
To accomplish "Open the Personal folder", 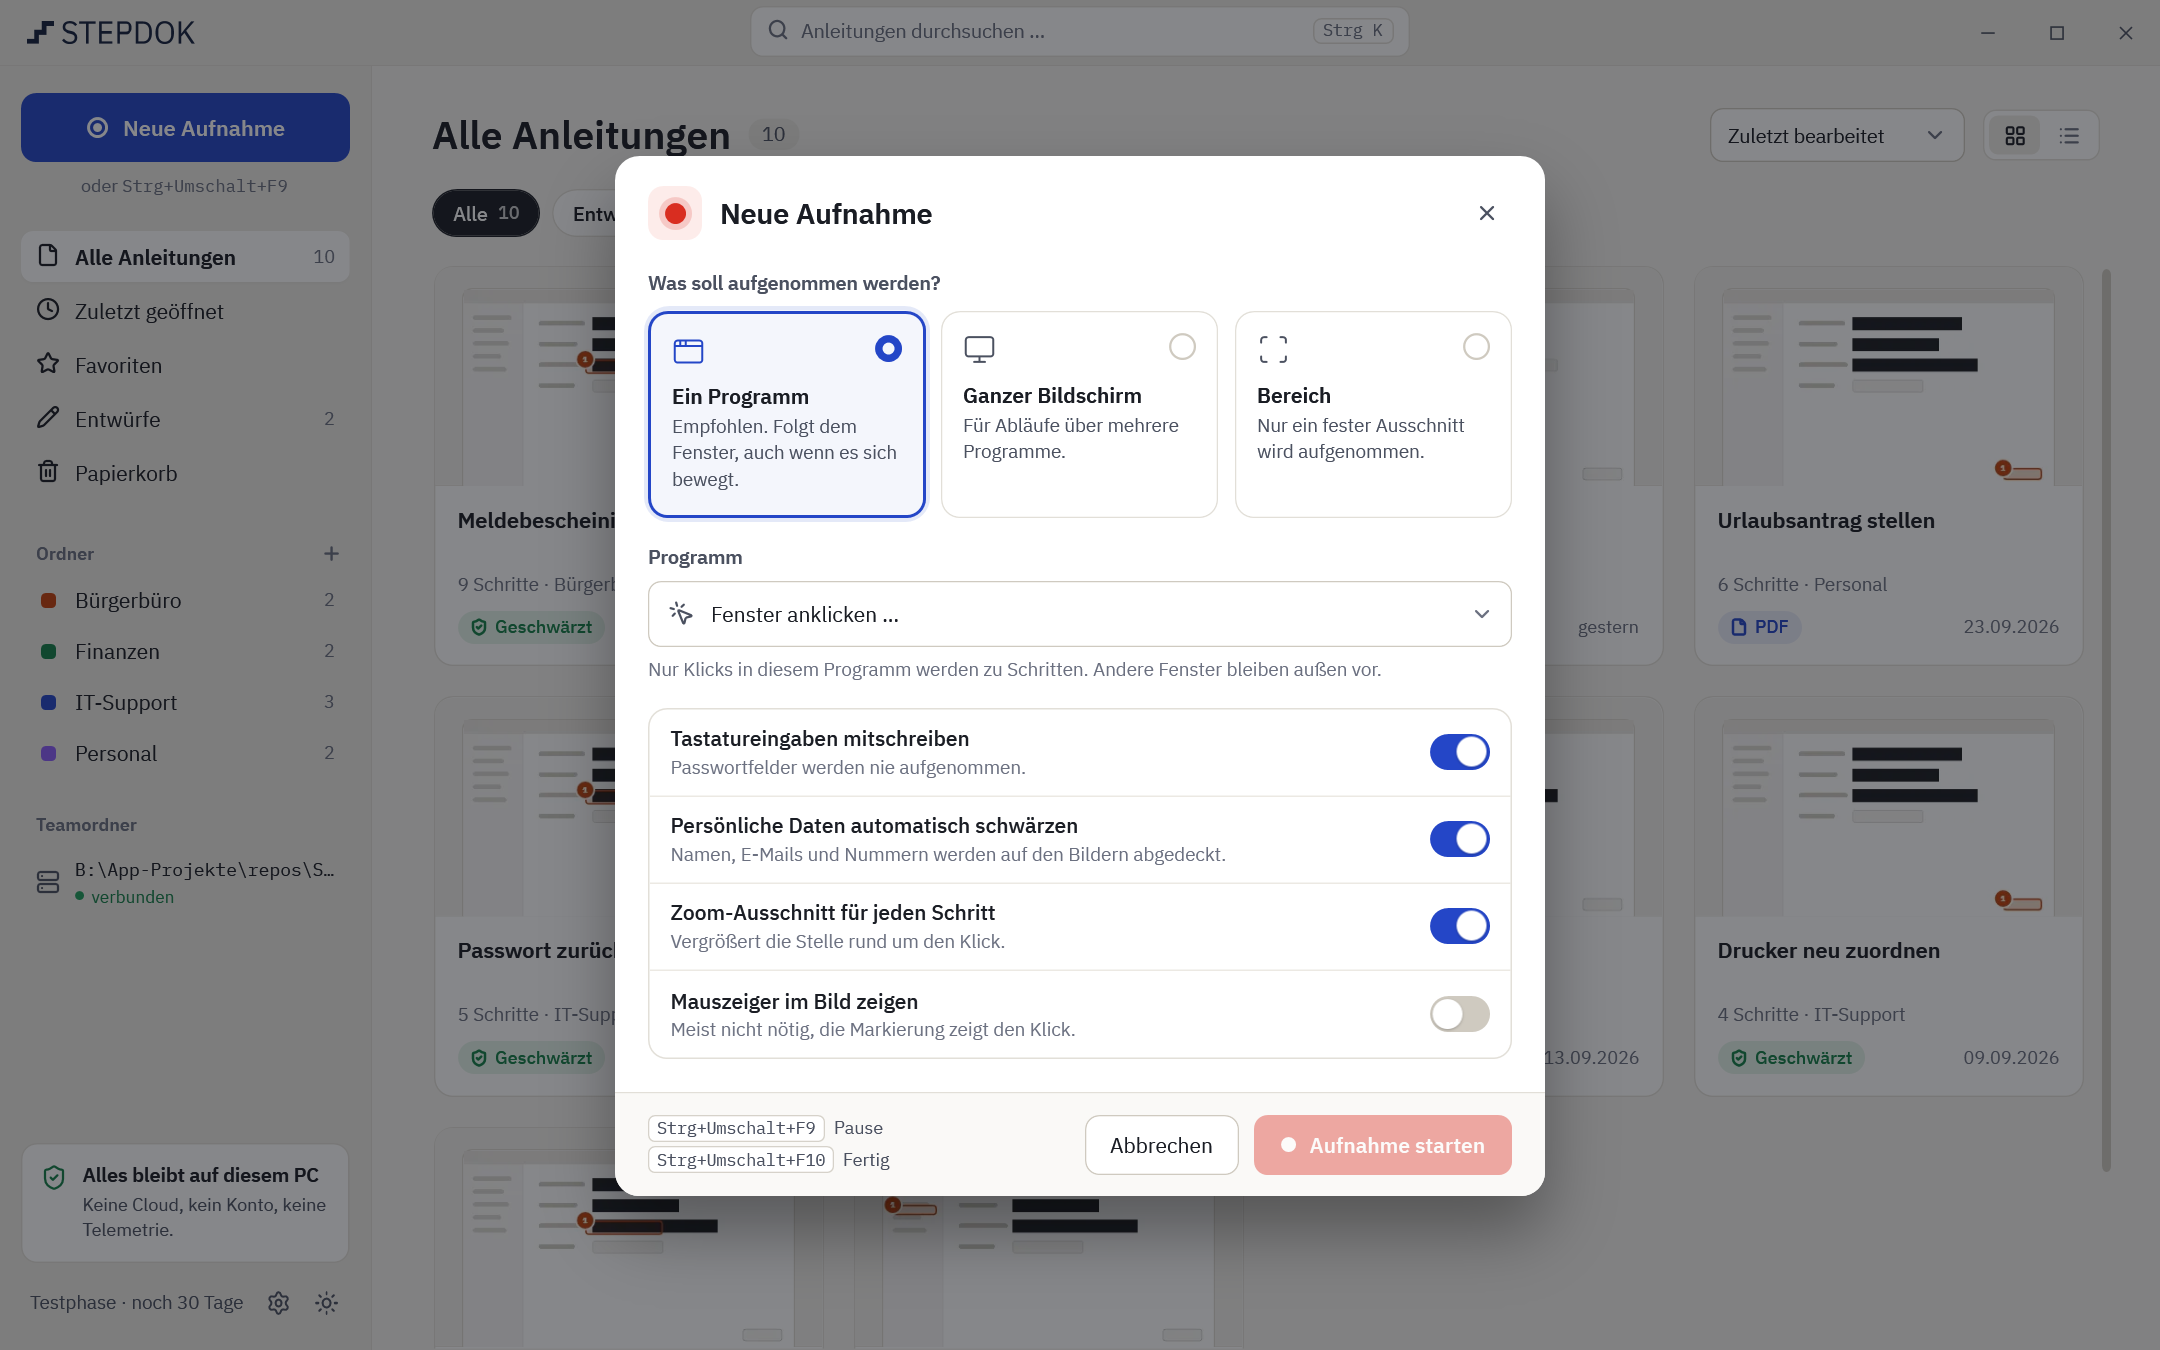I will (x=185, y=753).
